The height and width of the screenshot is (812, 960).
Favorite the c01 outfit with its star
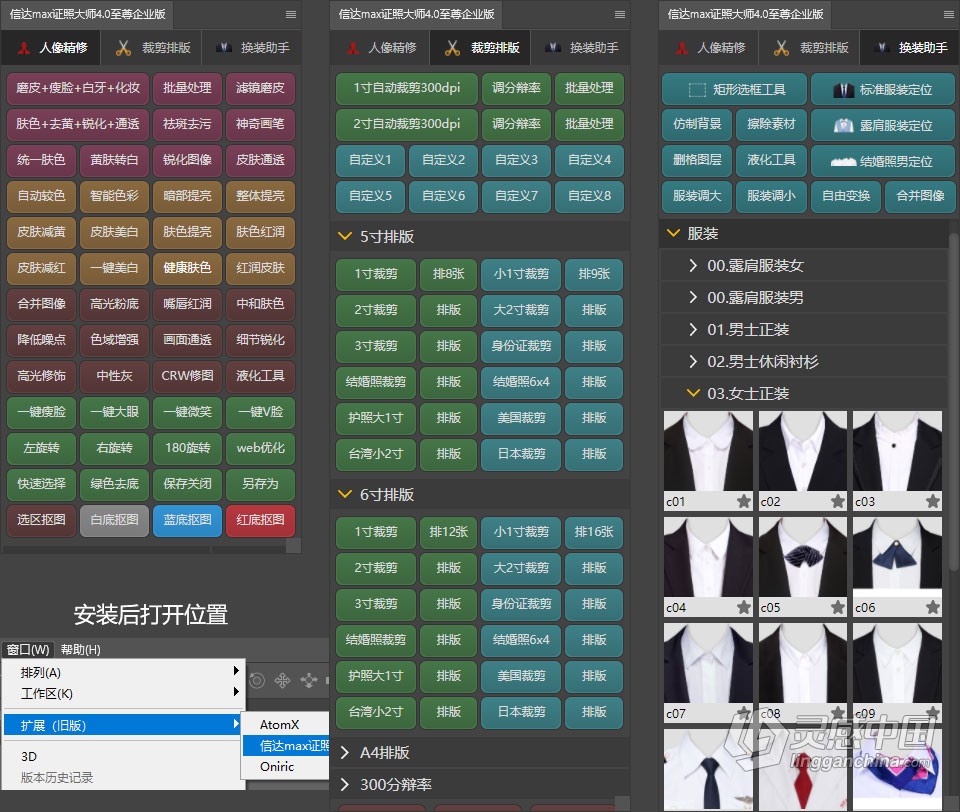[x=744, y=502]
